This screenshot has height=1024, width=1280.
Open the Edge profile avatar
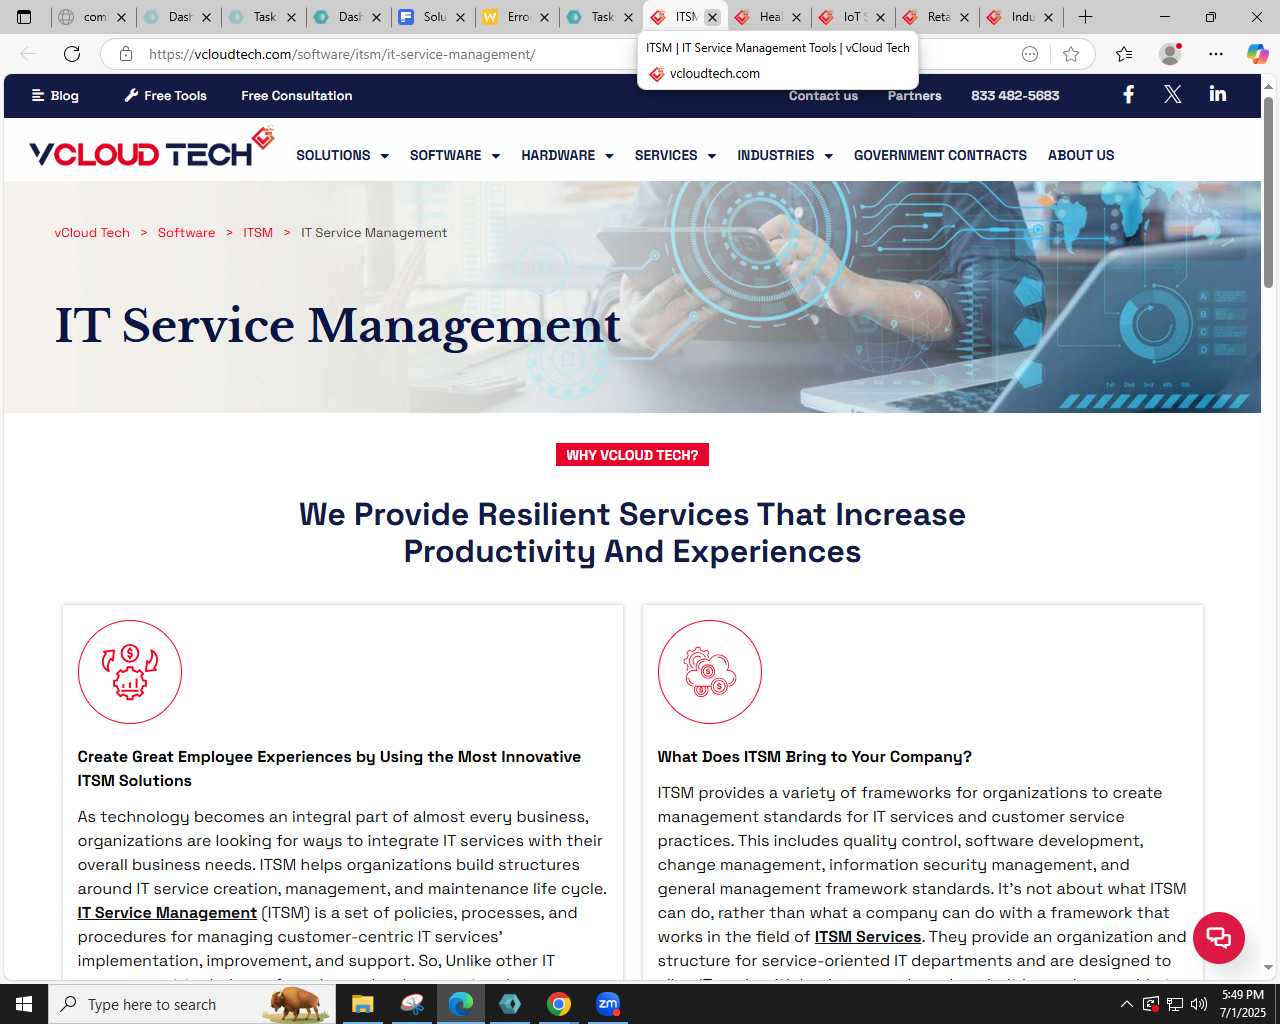(1170, 54)
